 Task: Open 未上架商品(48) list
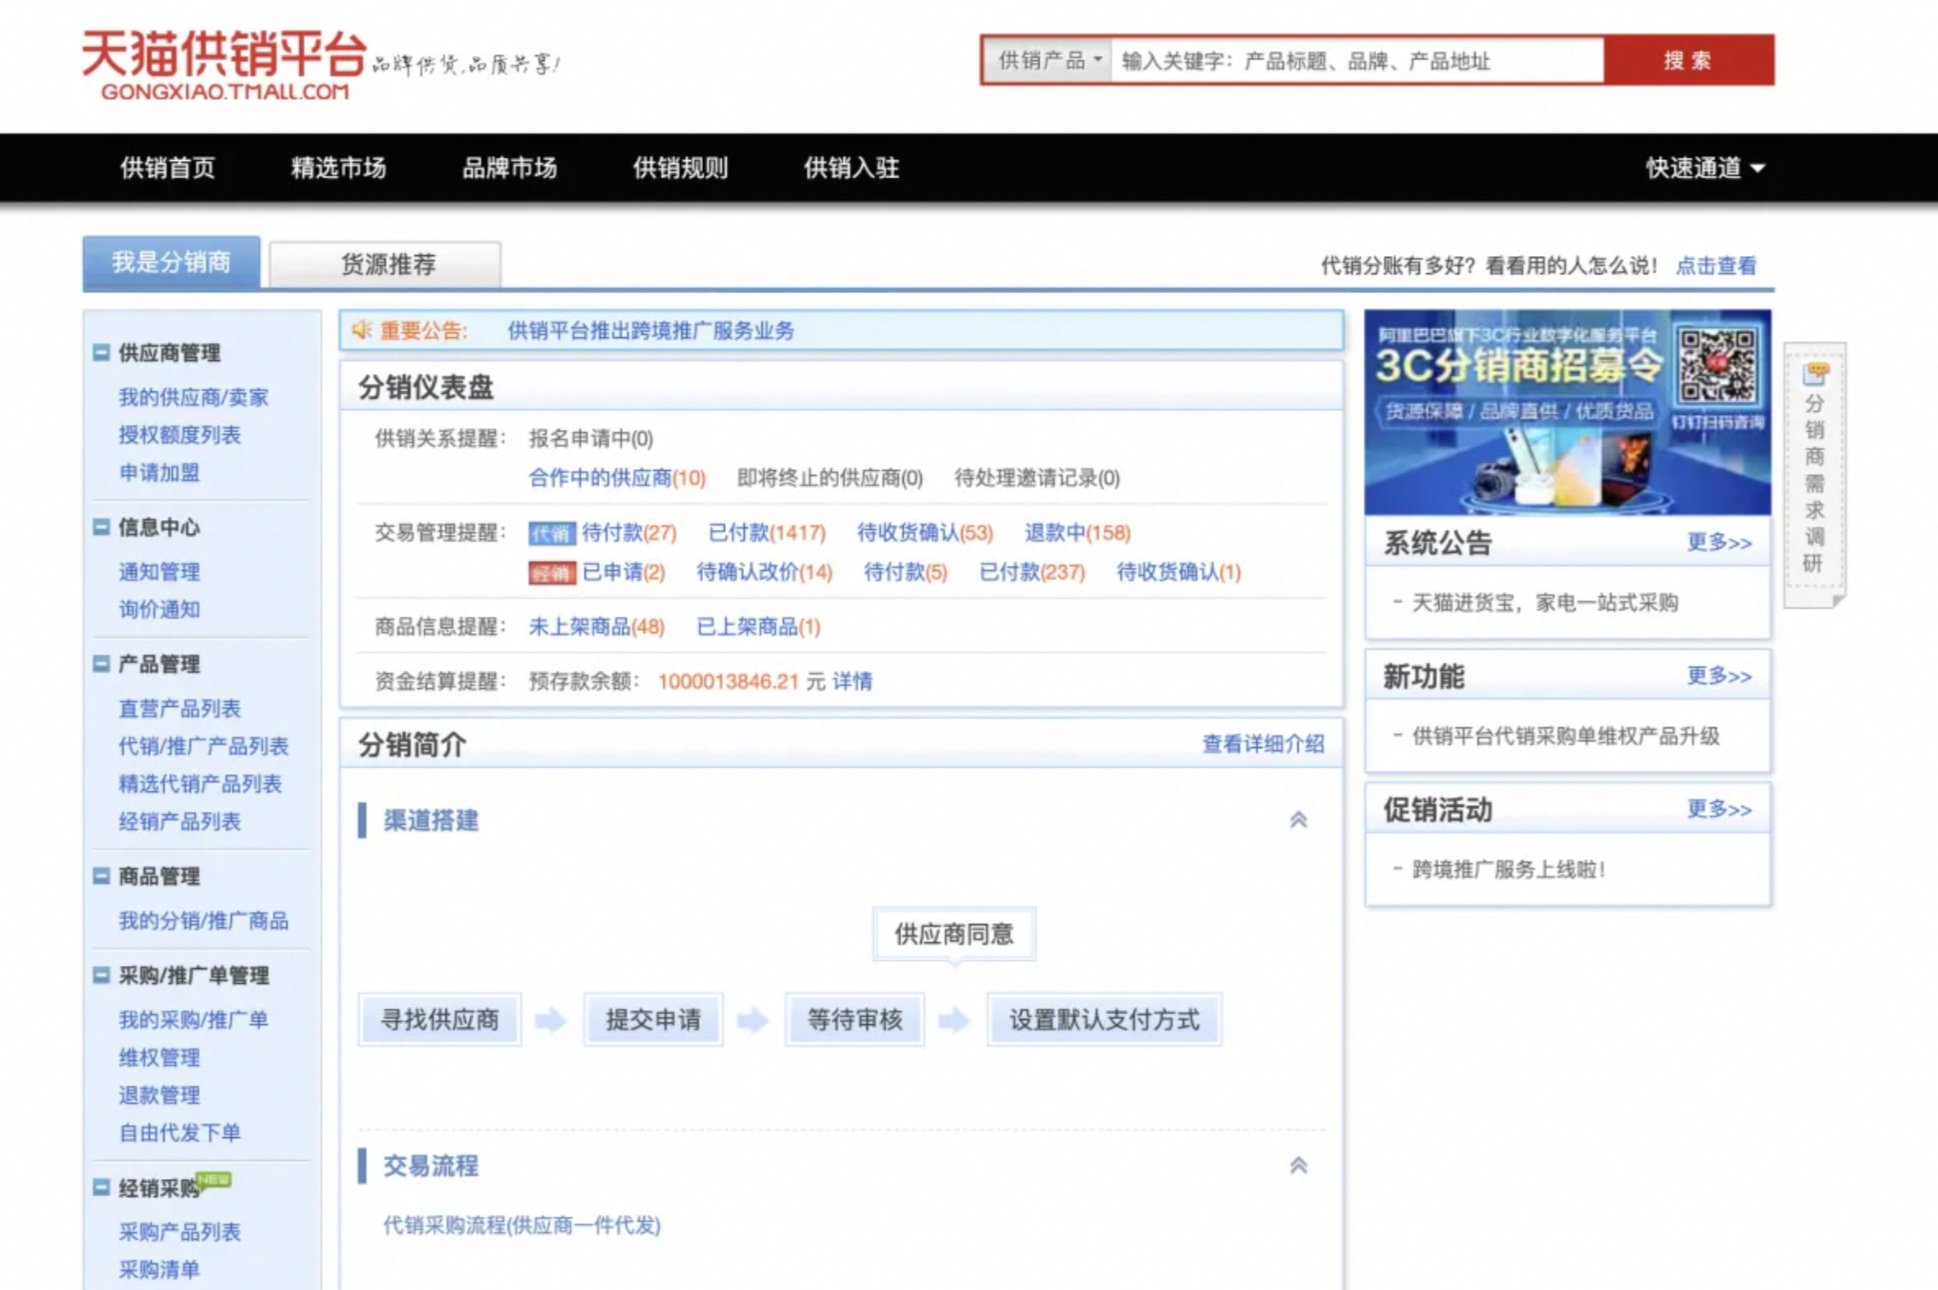pyautogui.click(x=596, y=627)
